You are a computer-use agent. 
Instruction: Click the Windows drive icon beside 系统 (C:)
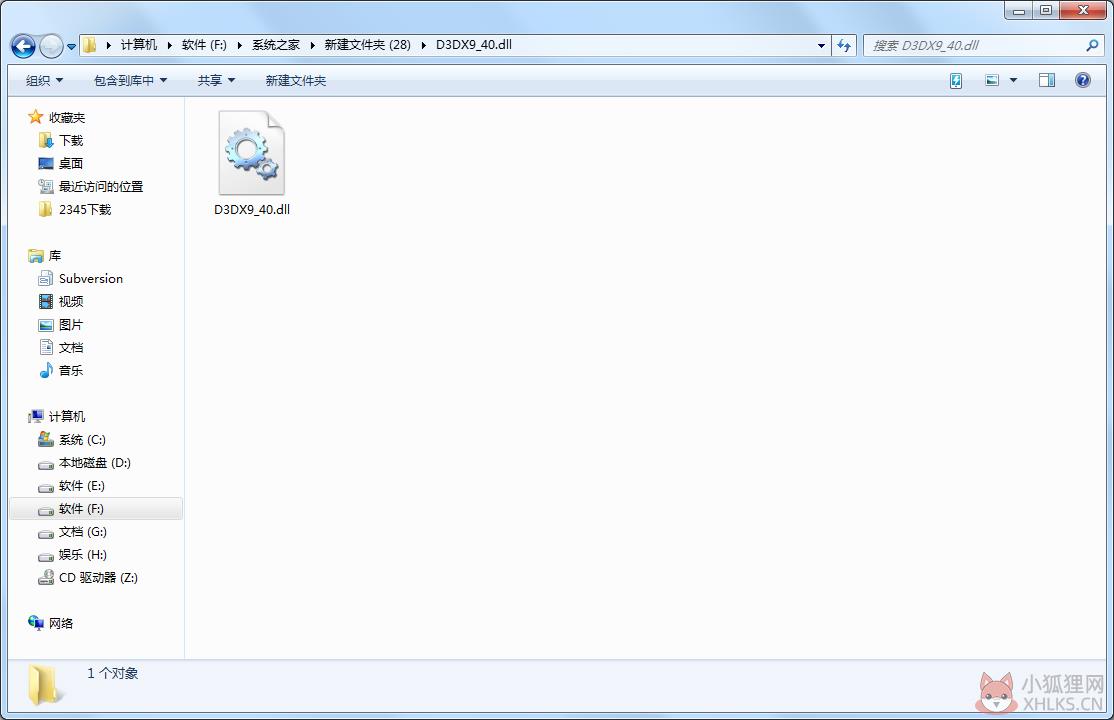45,439
